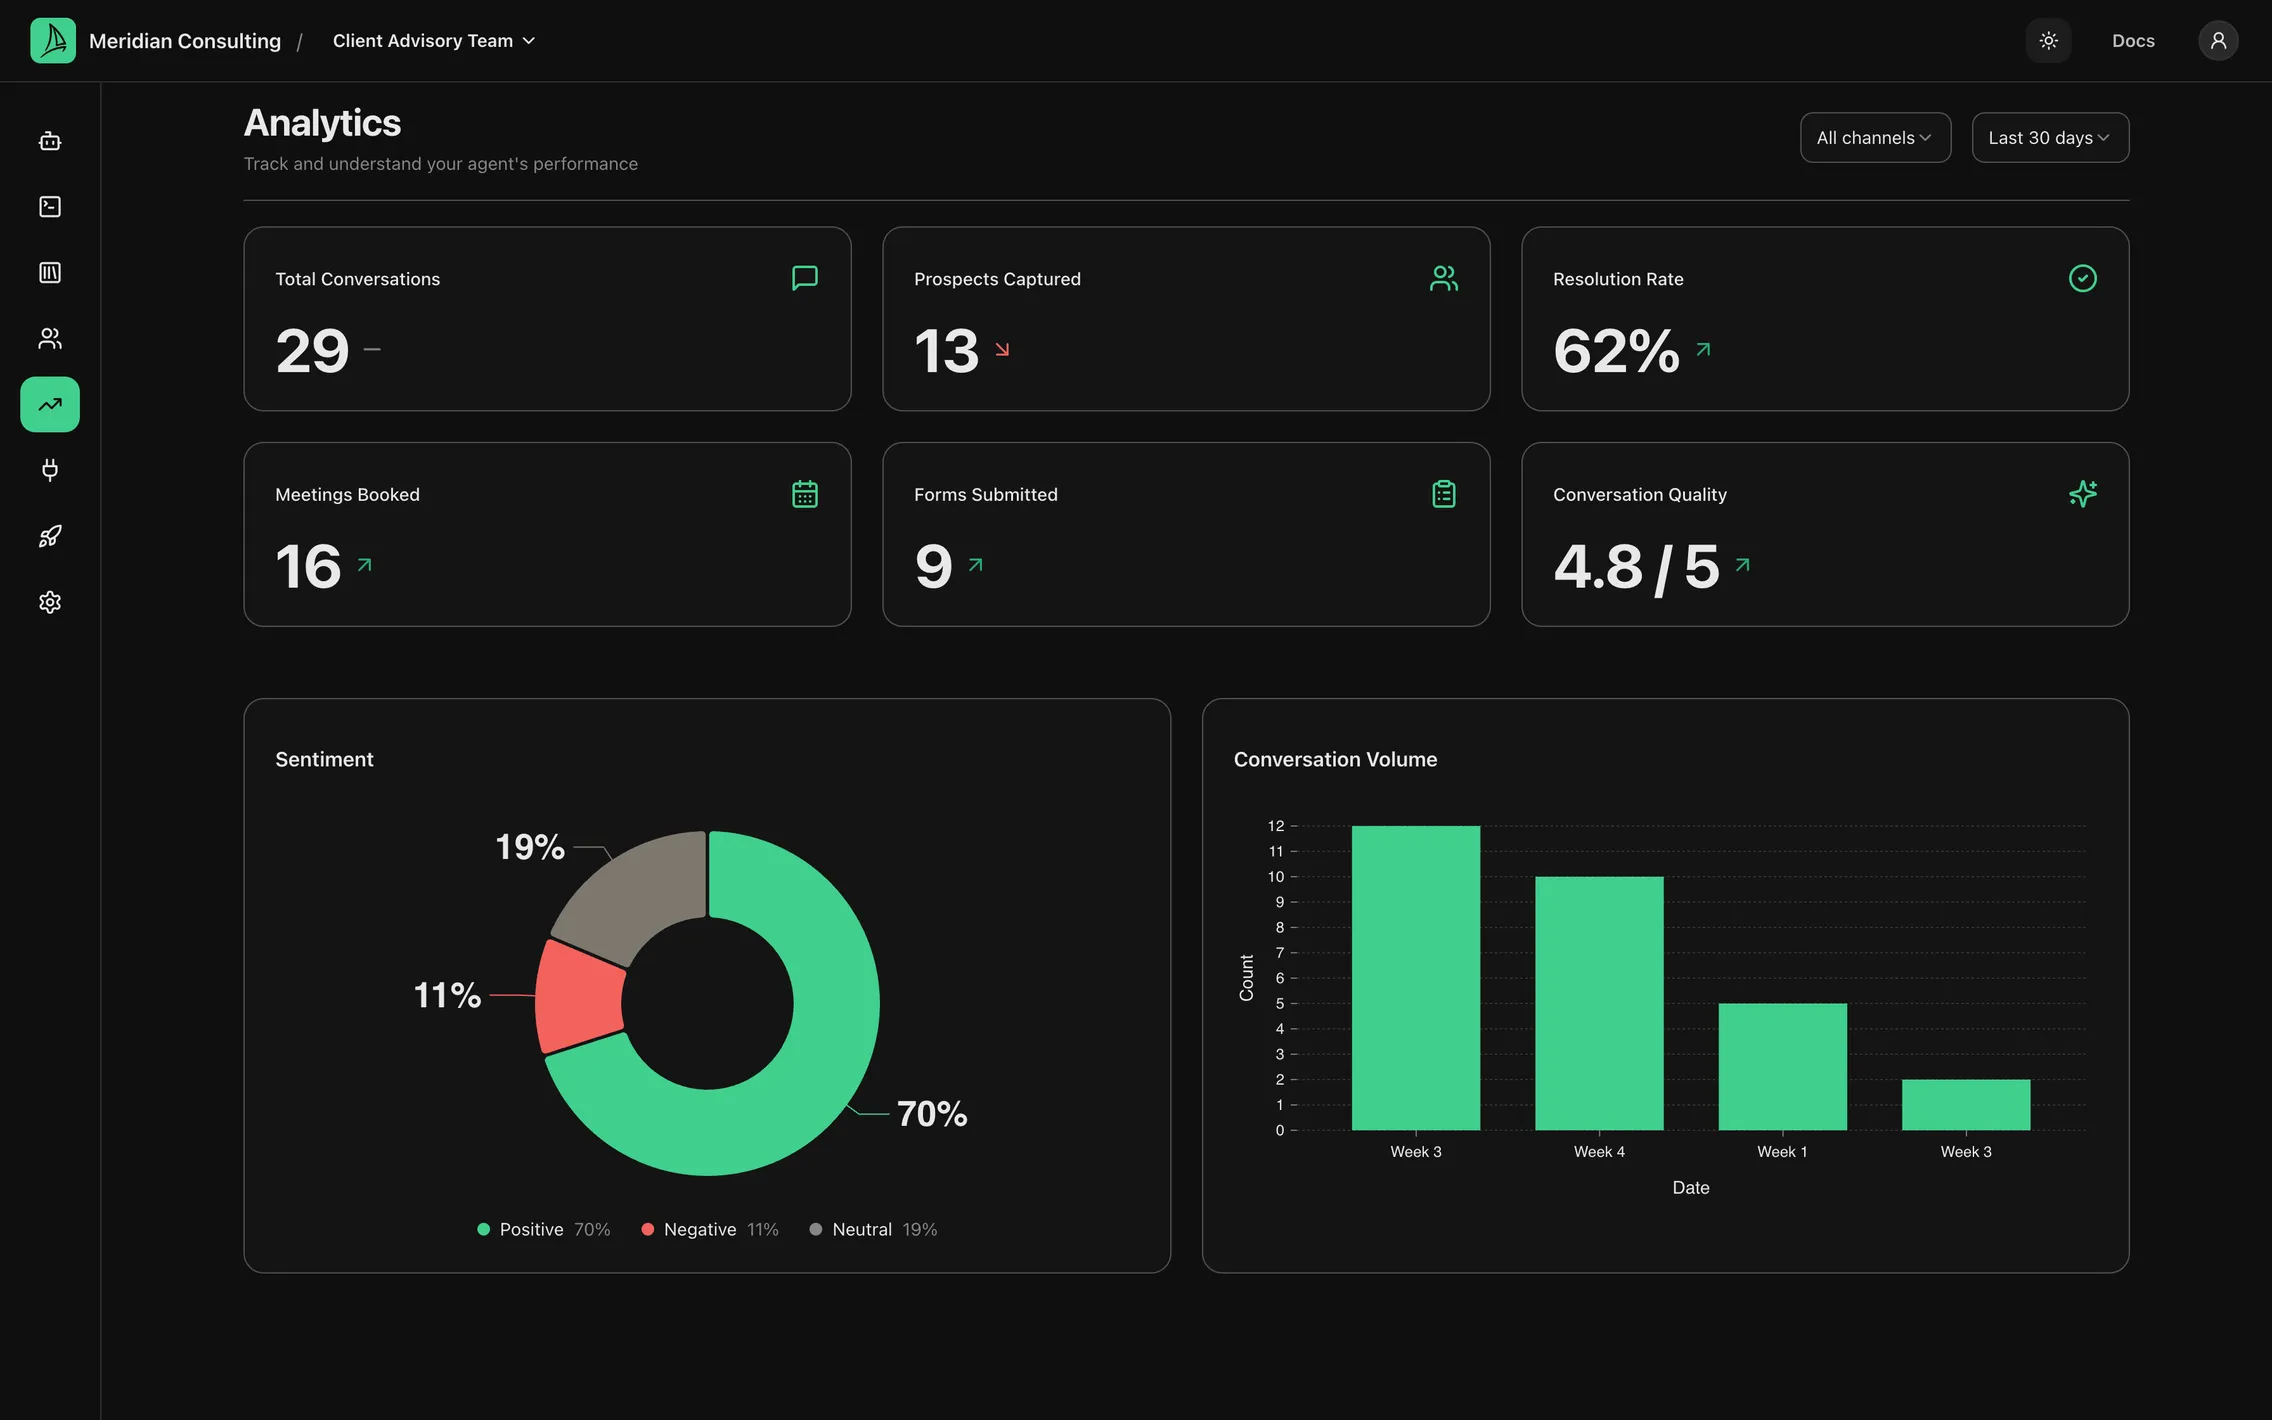Viewport: 2272px width, 1420px height.
Task: Toggle the light/dark theme sun button
Action: point(2048,41)
